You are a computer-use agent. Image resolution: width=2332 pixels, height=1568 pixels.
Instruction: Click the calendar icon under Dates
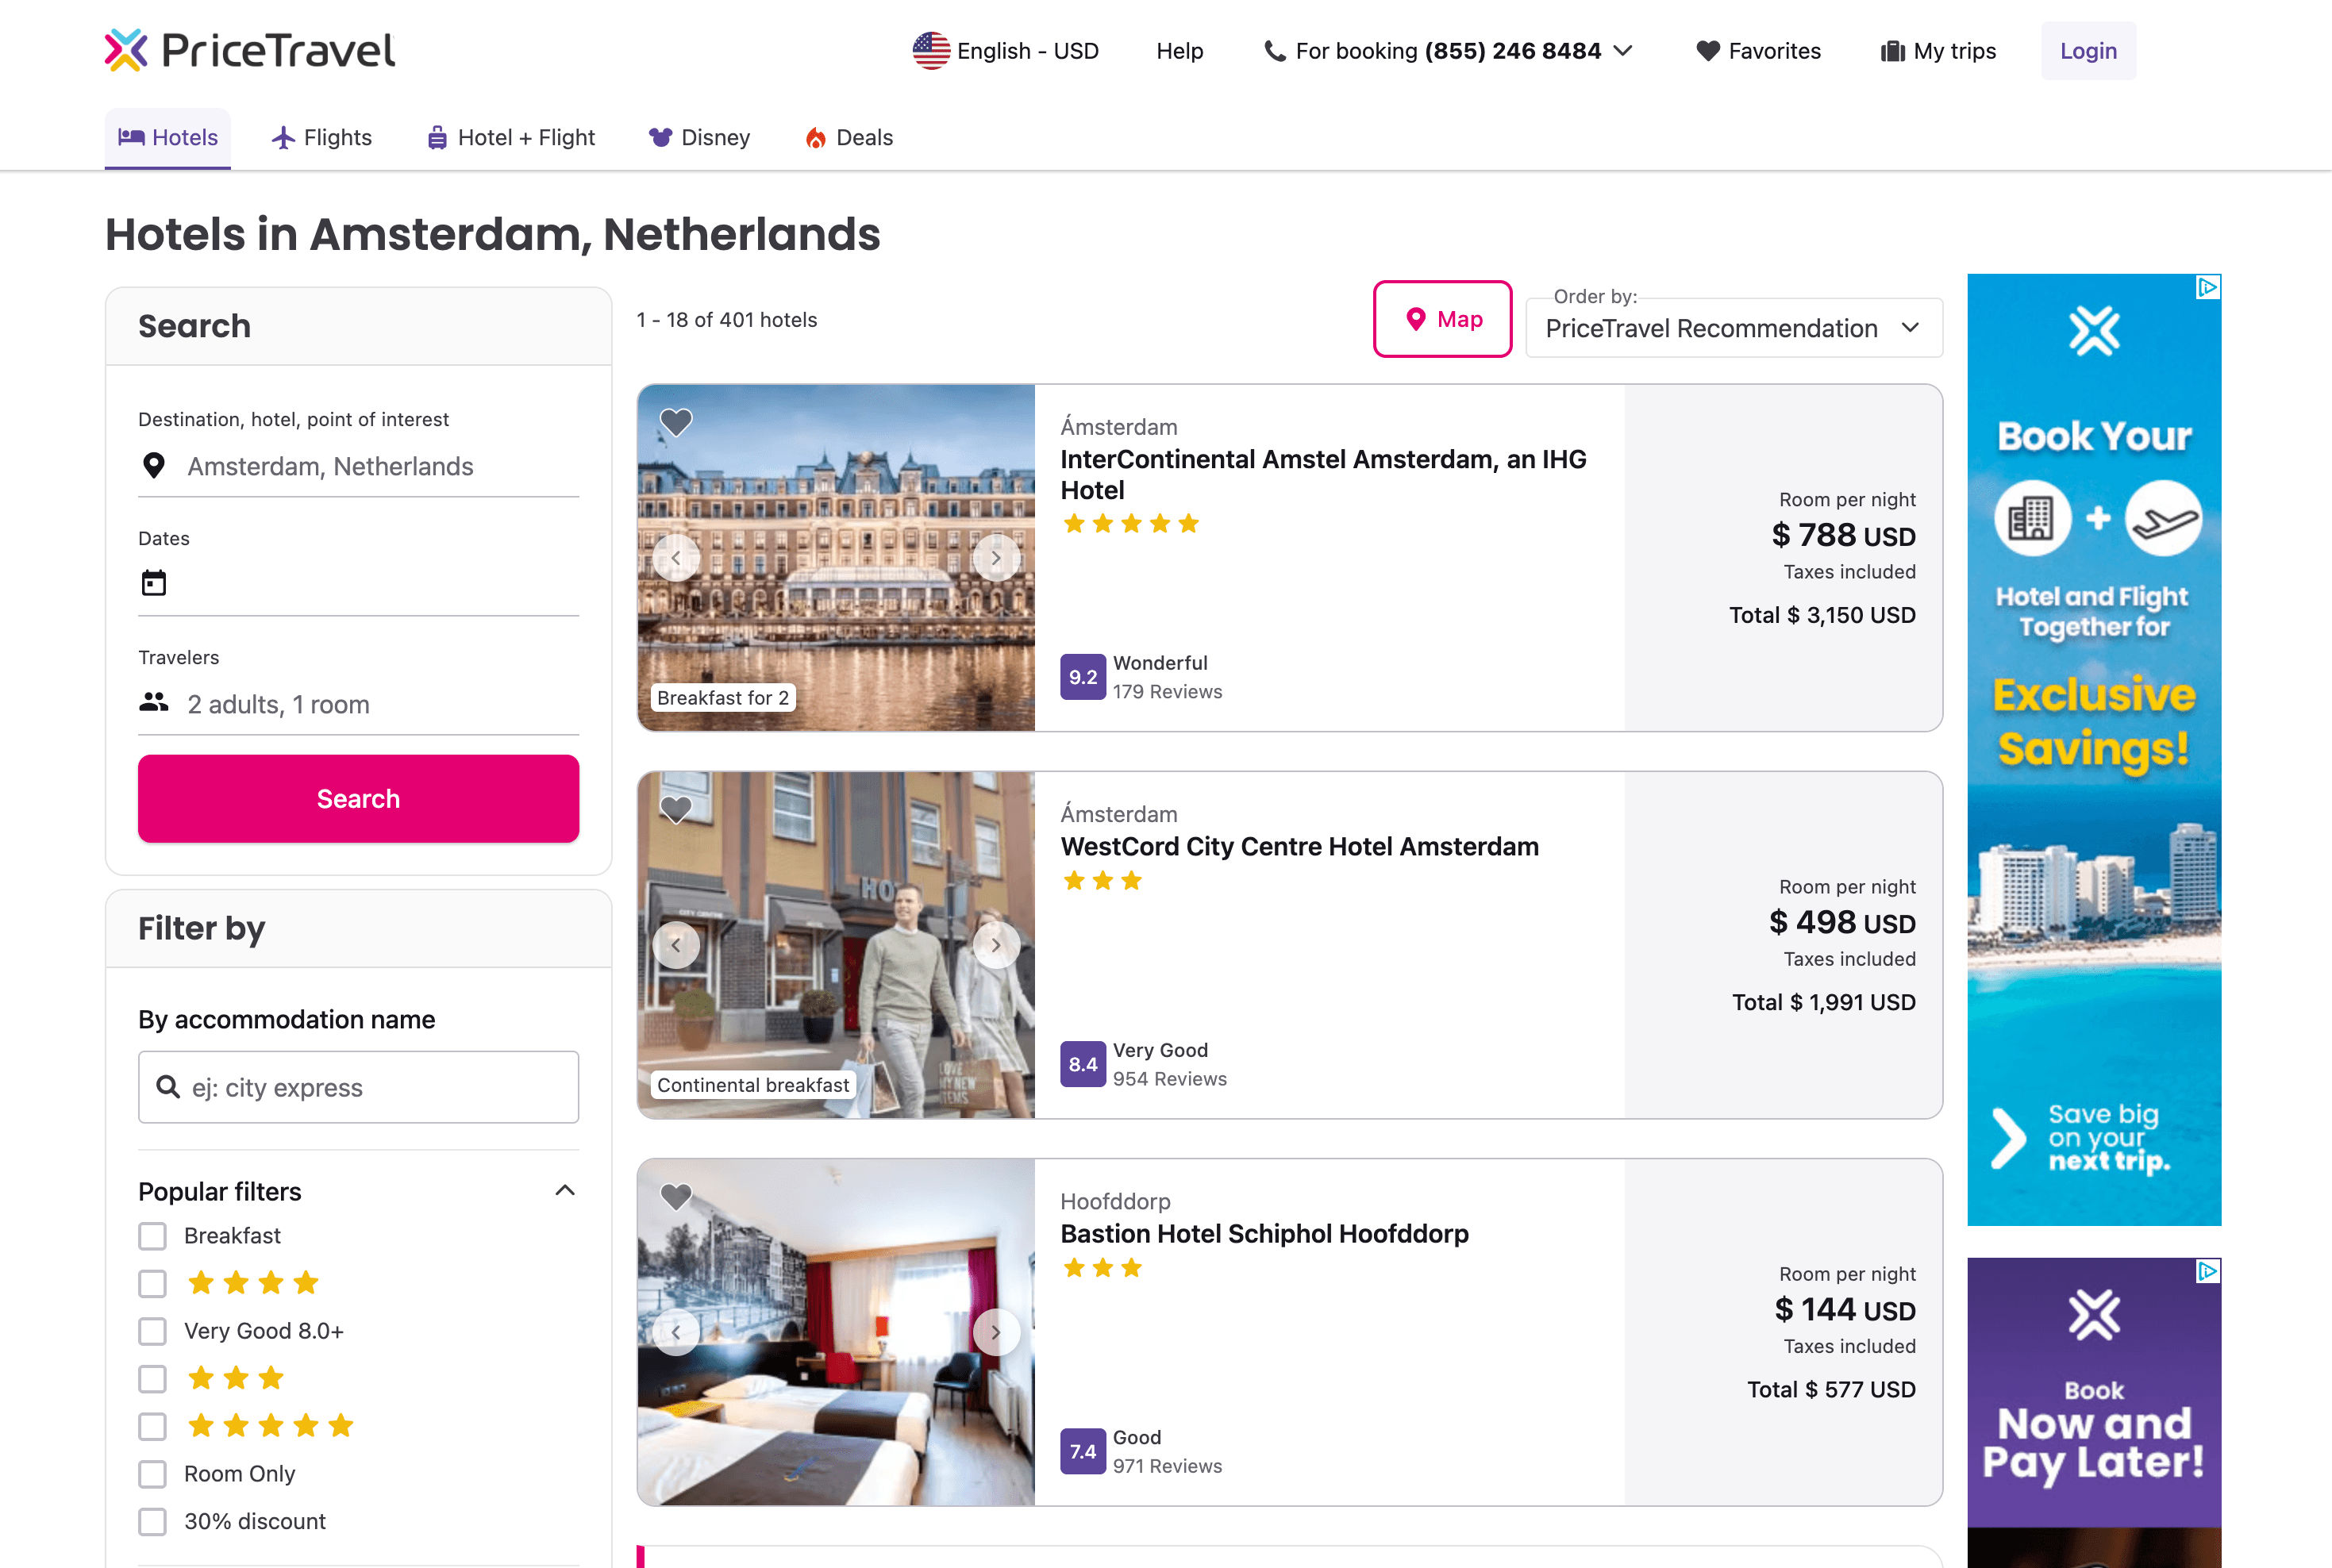(154, 583)
